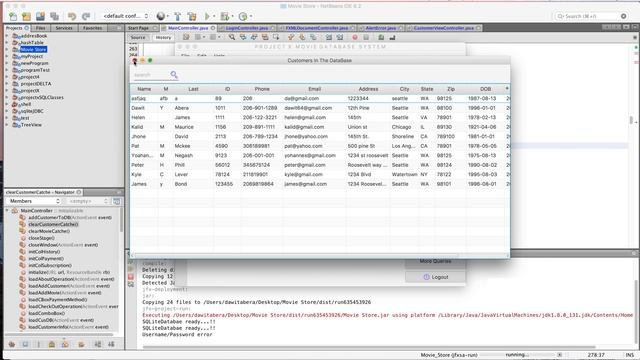Click the leftmost Navigator filter icon

[12, 344]
